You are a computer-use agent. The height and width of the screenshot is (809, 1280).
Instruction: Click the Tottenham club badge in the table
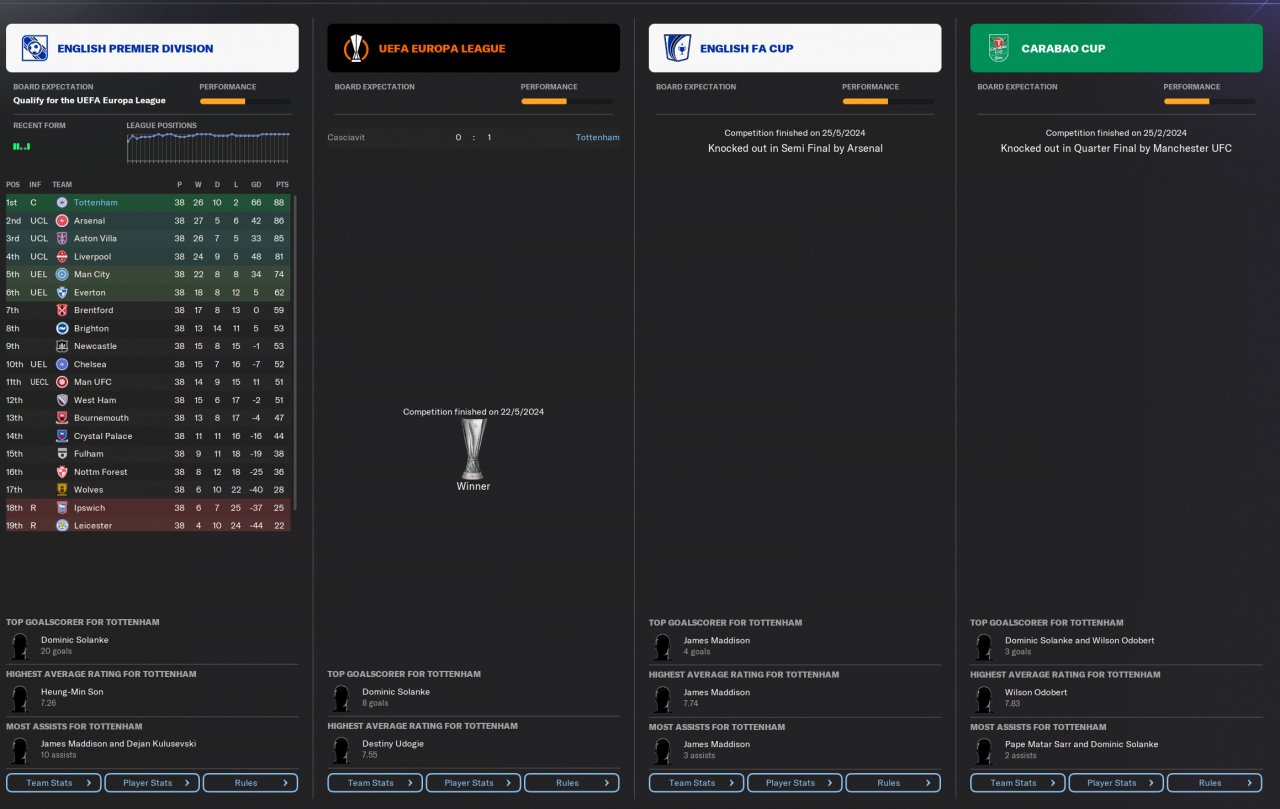(x=62, y=203)
